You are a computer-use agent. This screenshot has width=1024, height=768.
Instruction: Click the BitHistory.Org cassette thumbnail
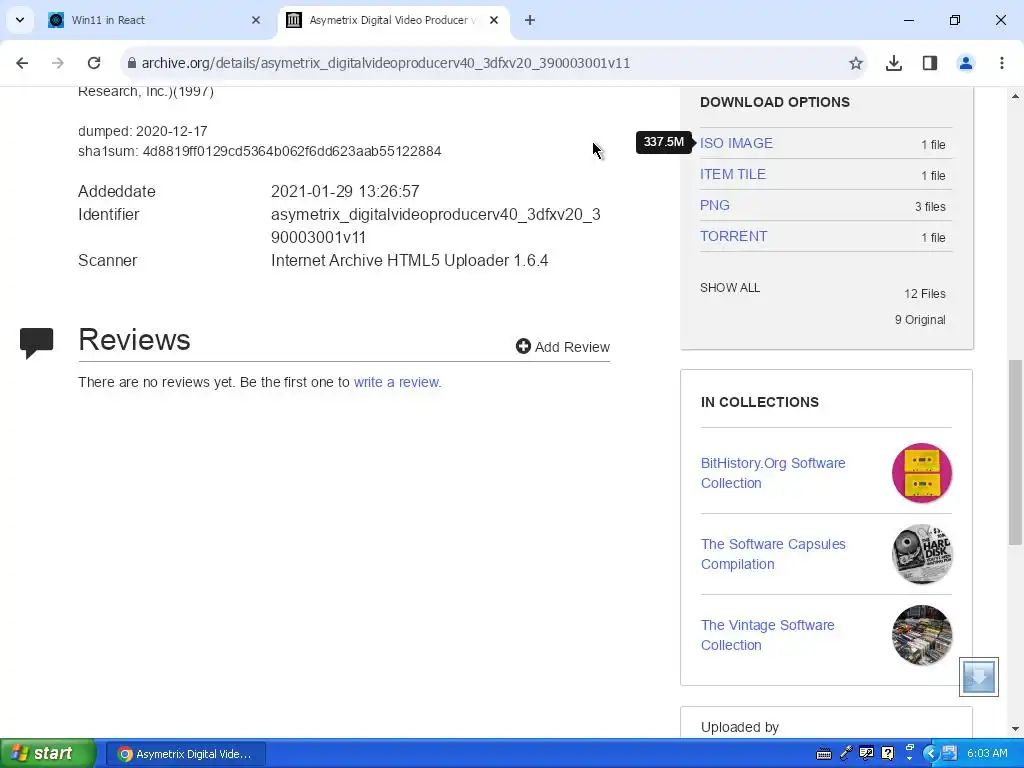click(922, 473)
